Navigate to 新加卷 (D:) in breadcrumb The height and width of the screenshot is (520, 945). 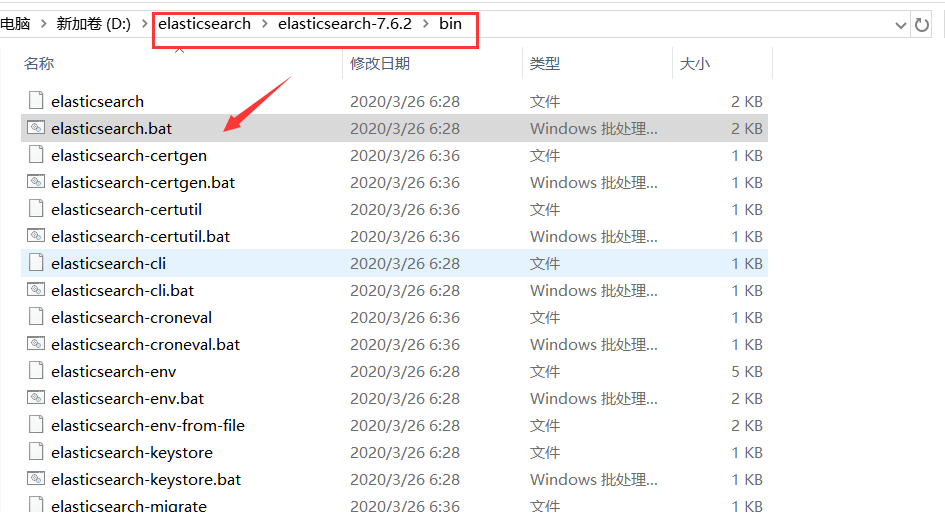(x=93, y=24)
